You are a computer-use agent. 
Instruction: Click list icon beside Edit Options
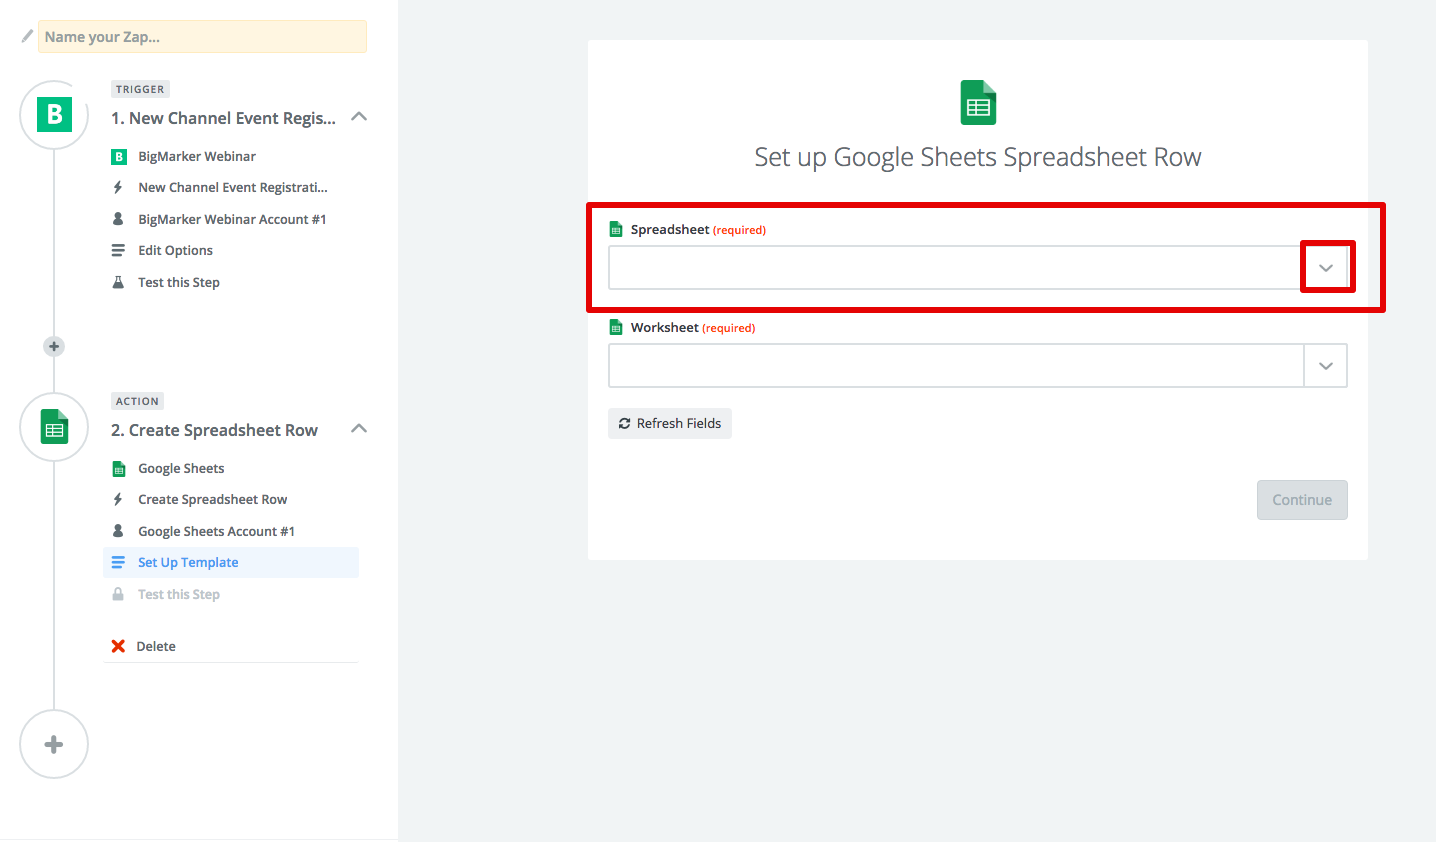[x=118, y=250]
